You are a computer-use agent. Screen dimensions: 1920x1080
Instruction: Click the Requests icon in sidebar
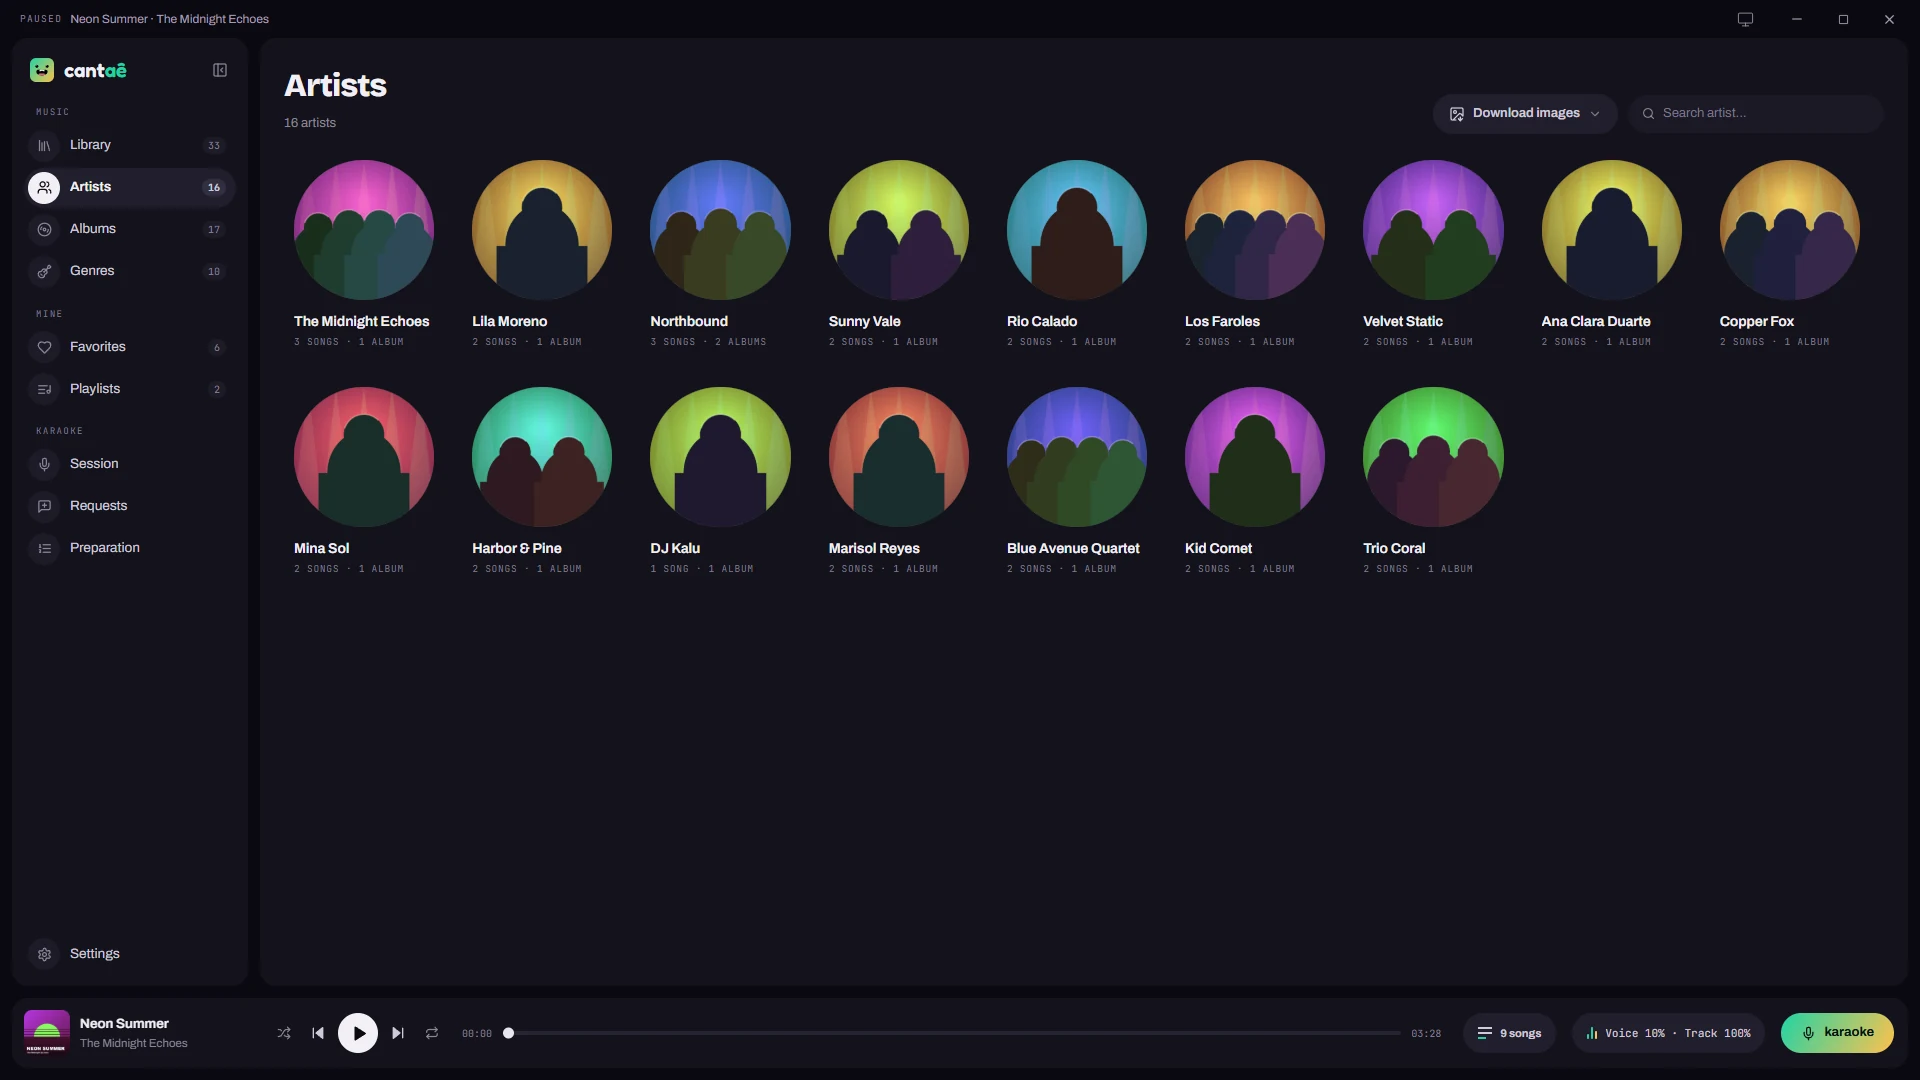(44, 506)
